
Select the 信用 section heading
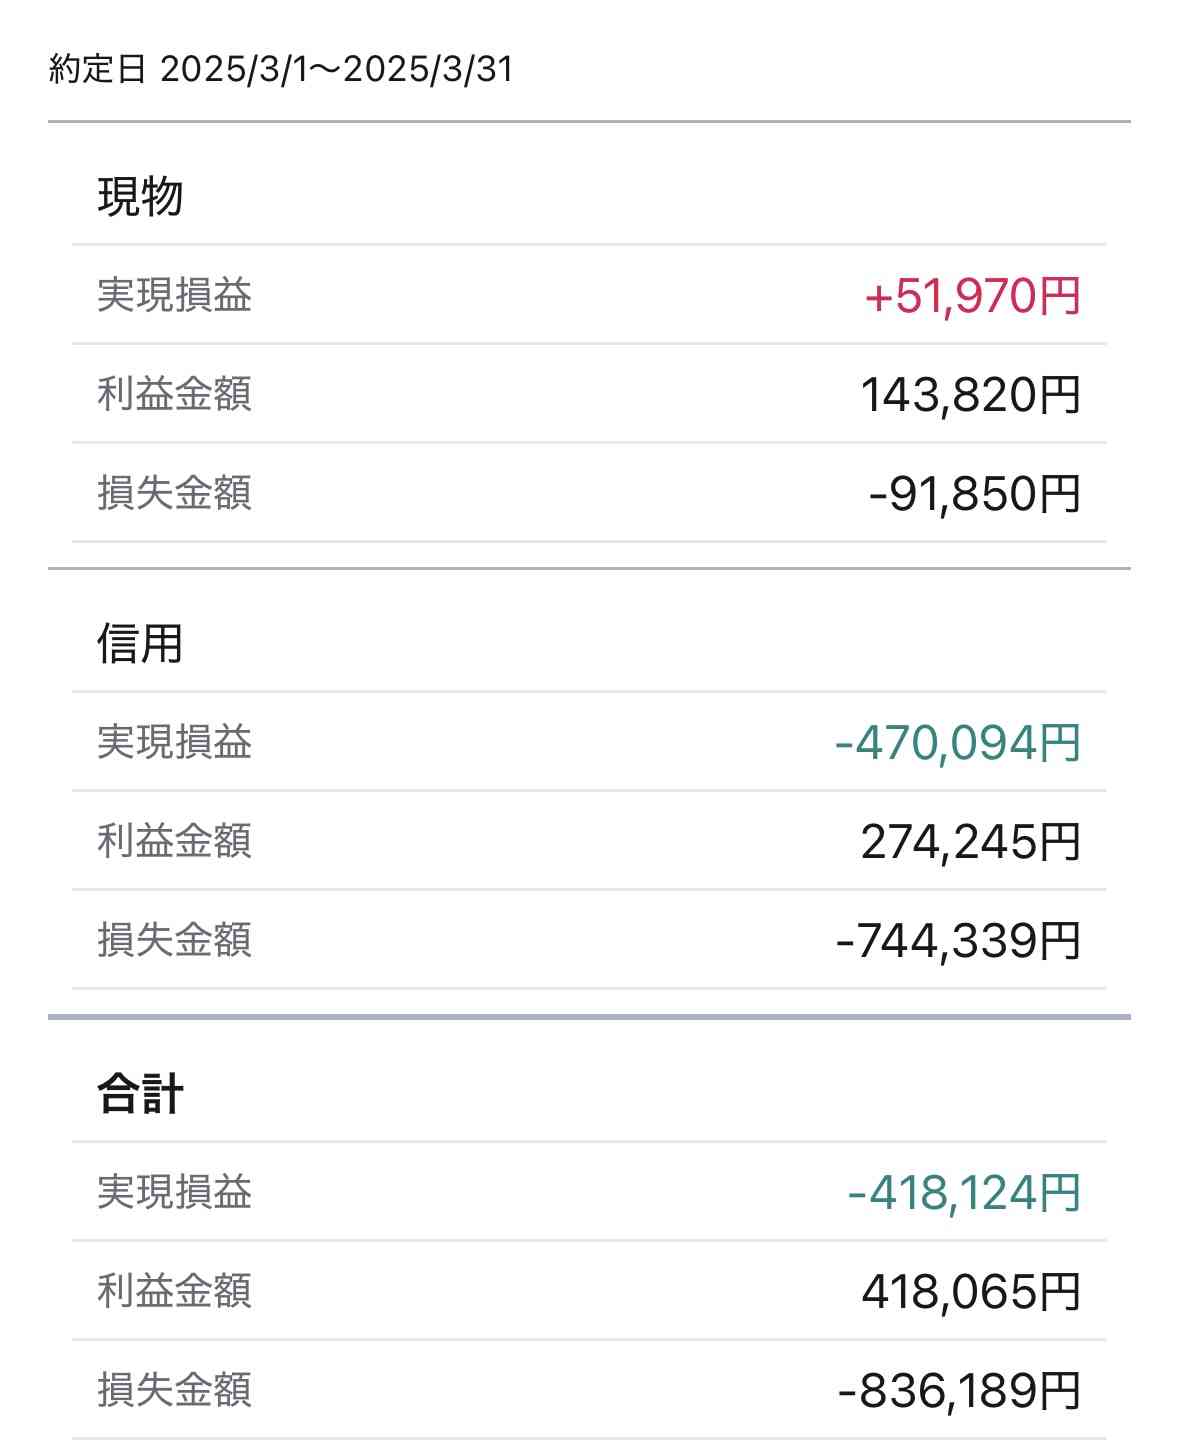tap(140, 643)
